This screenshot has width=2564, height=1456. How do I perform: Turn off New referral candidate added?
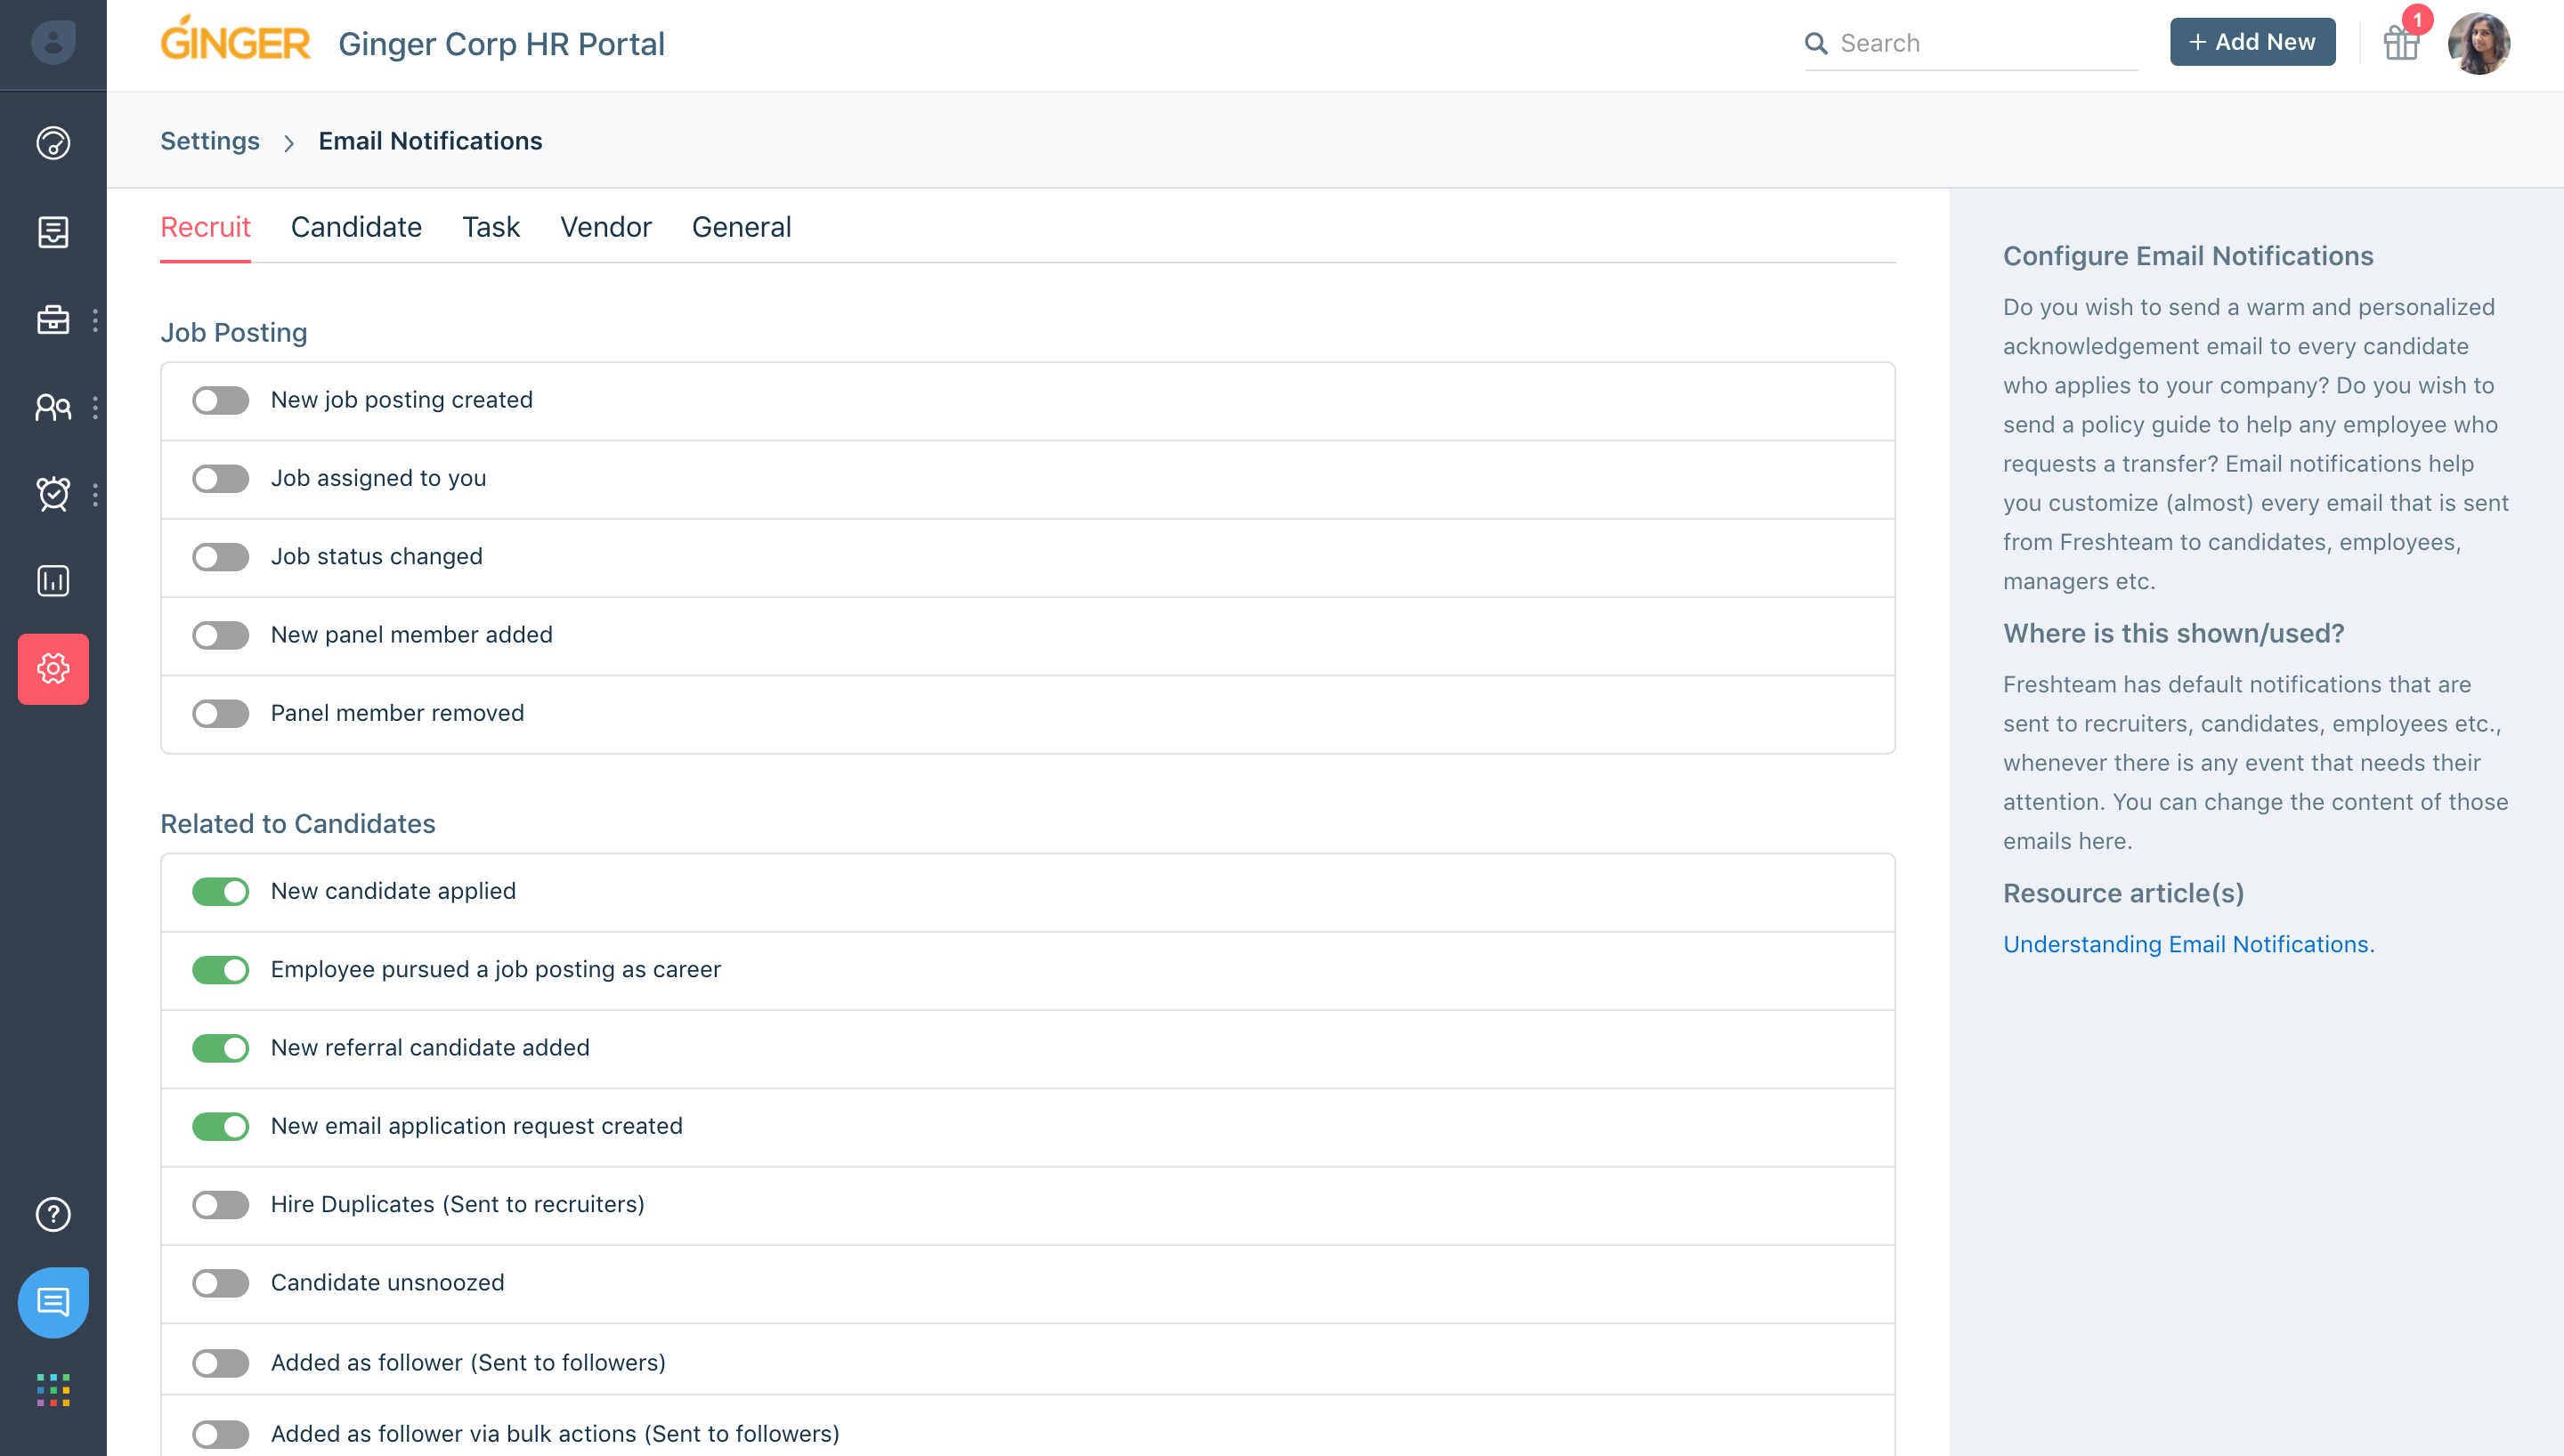click(220, 1048)
